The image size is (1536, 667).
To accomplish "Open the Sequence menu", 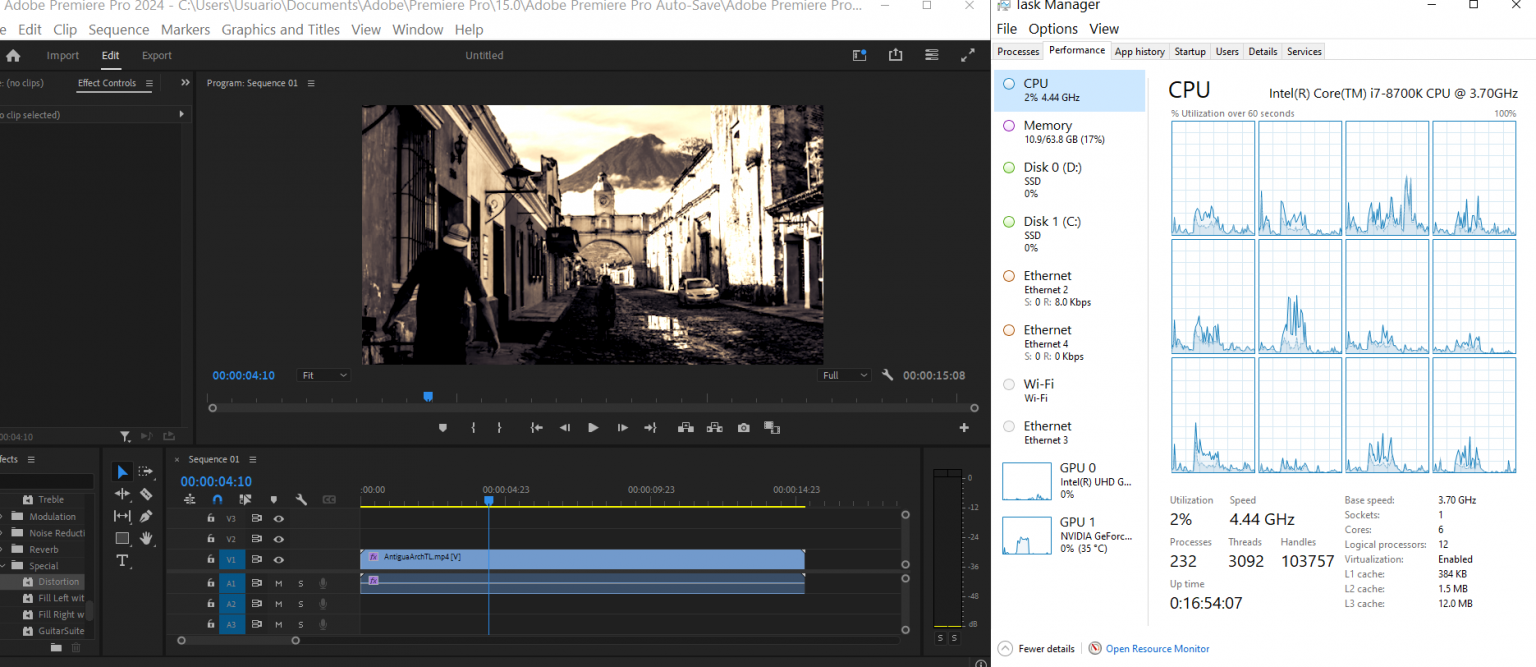I will (x=119, y=30).
